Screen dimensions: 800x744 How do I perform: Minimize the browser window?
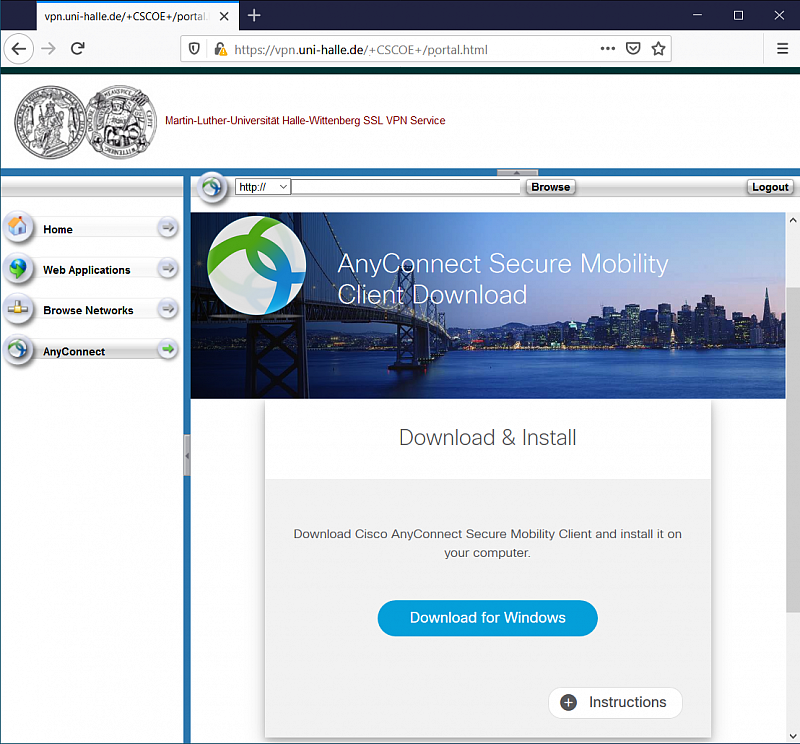697,15
